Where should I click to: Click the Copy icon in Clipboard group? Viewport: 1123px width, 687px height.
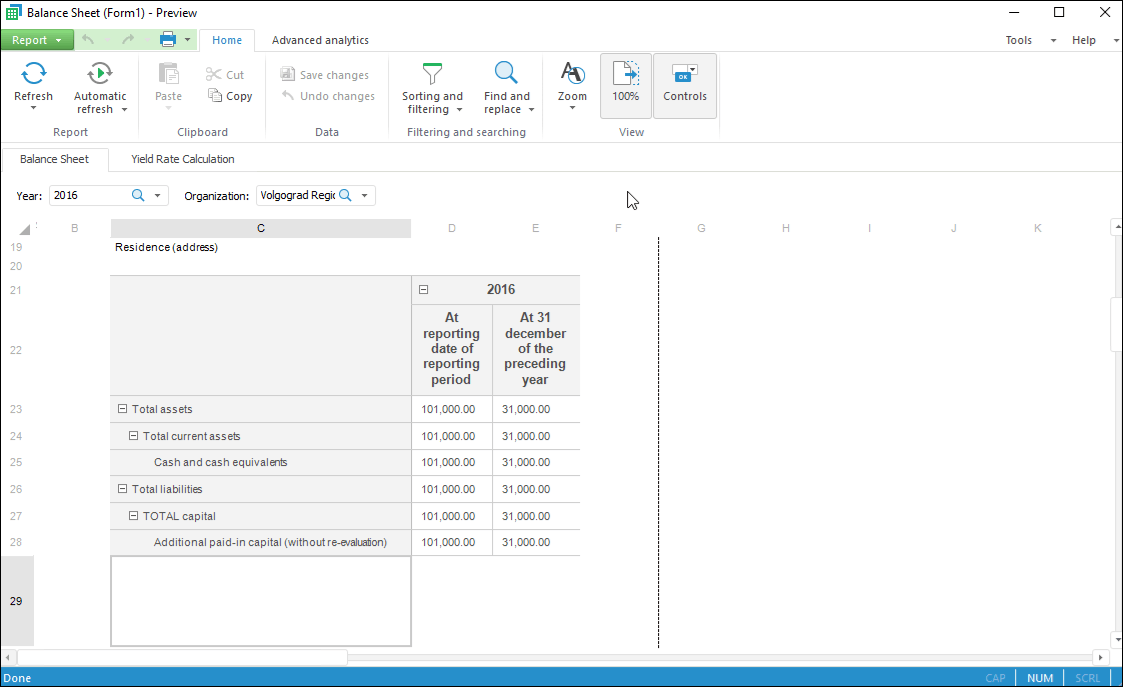point(215,96)
